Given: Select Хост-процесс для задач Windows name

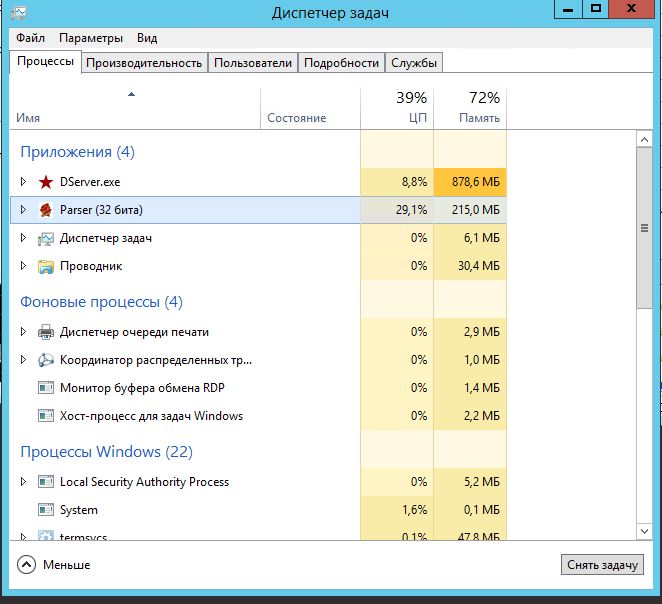Looking at the screenshot, I should point(151,416).
